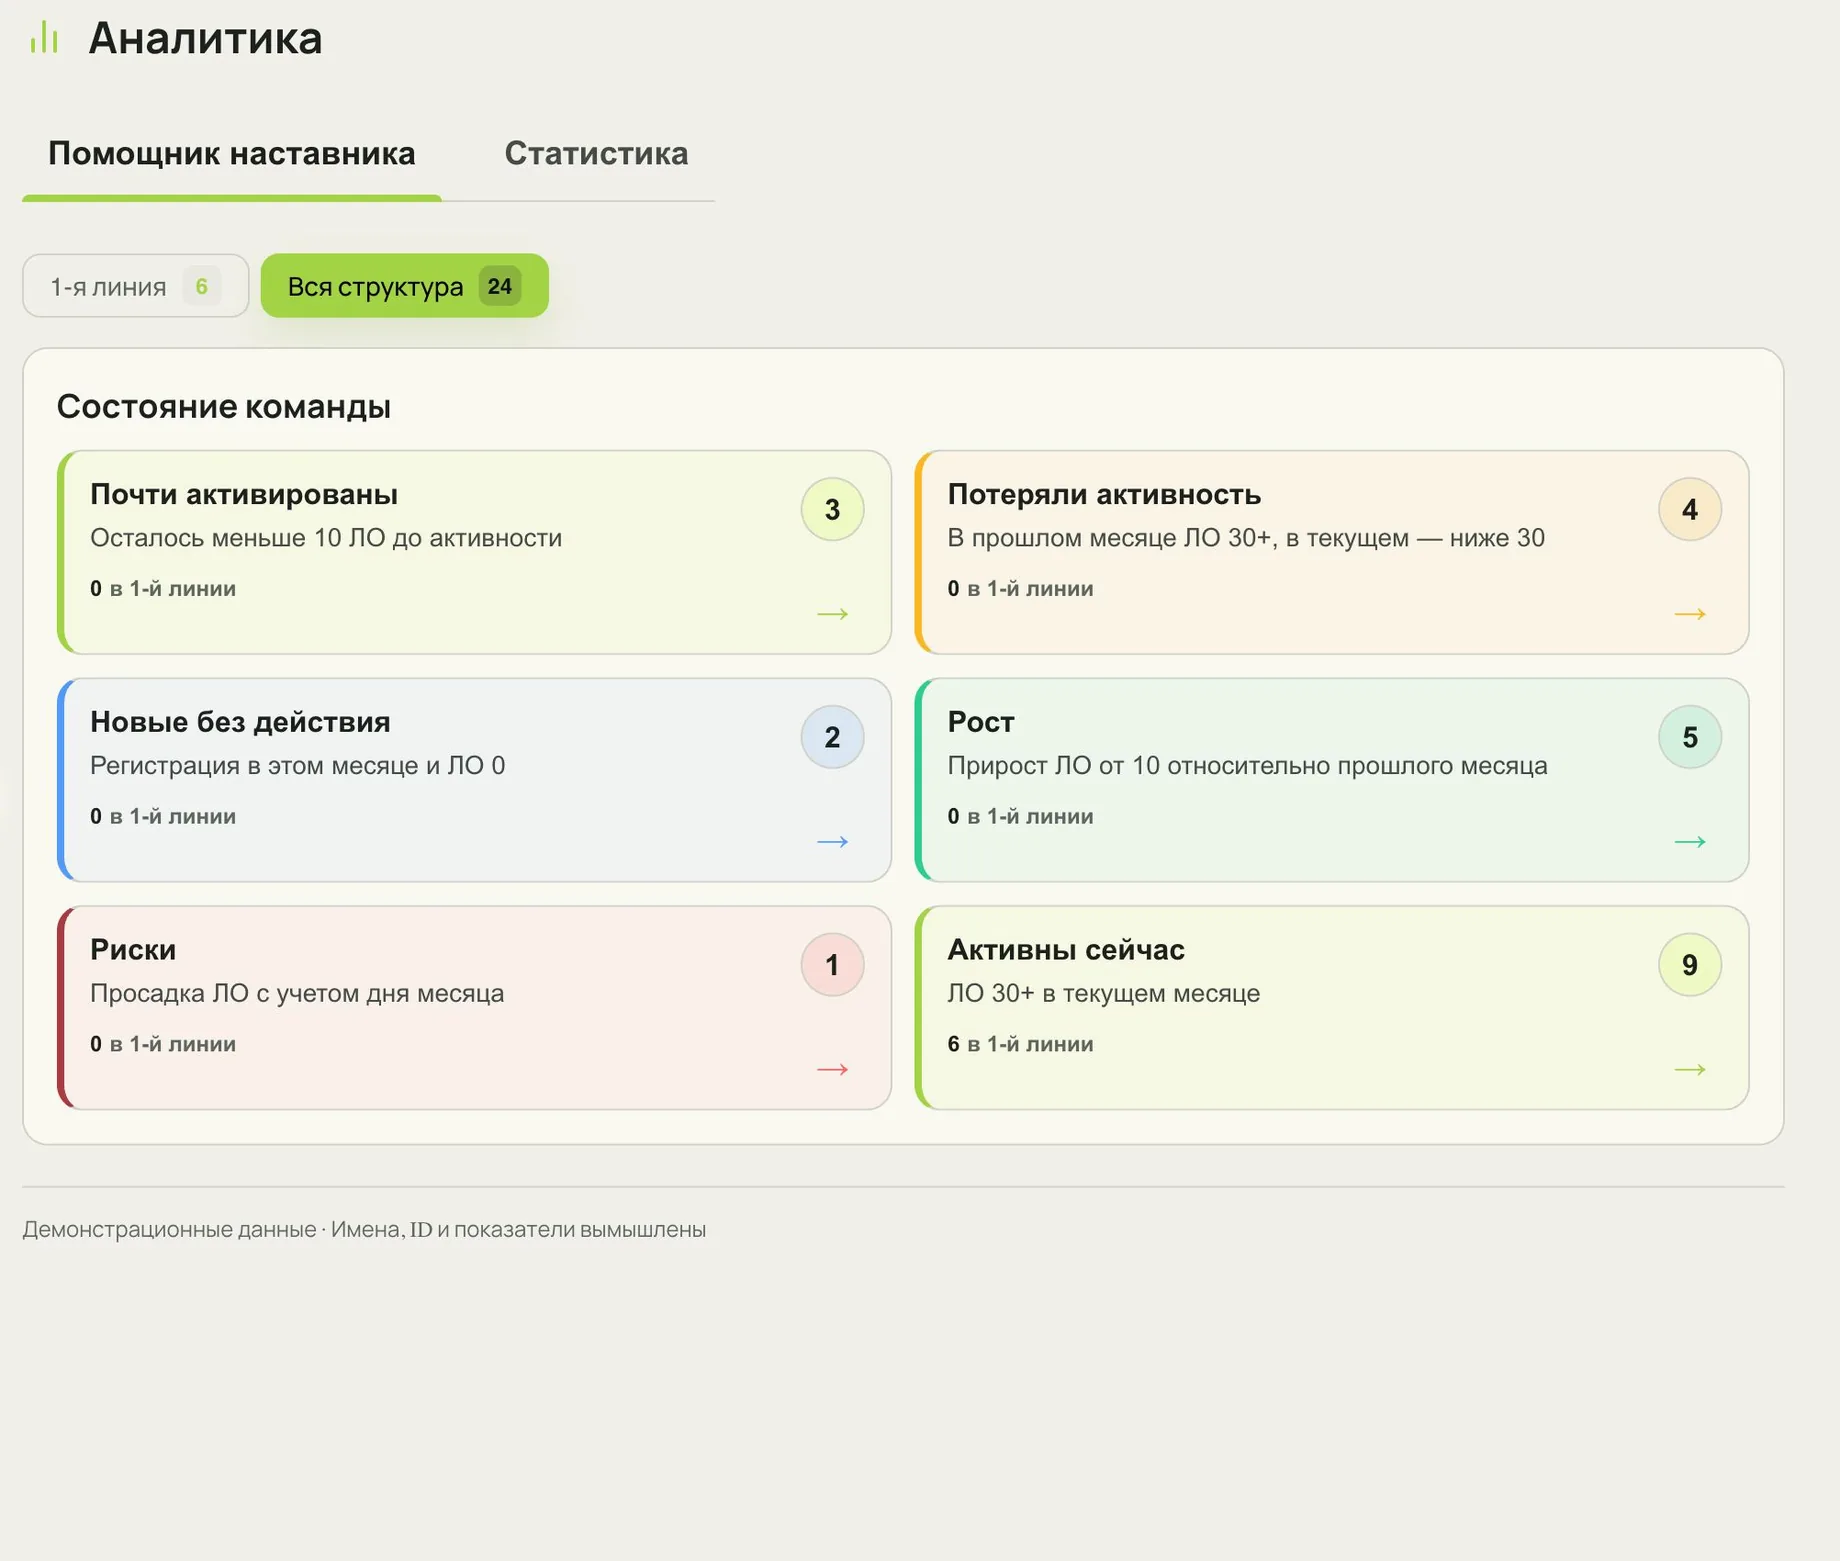Click the Состояние команды section heading

pyautogui.click(x=224, y=406)
